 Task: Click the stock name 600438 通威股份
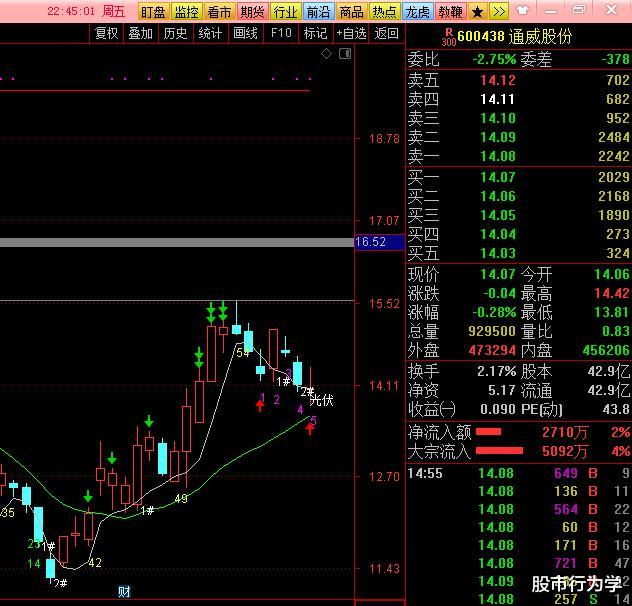click(x=515, y=37)
